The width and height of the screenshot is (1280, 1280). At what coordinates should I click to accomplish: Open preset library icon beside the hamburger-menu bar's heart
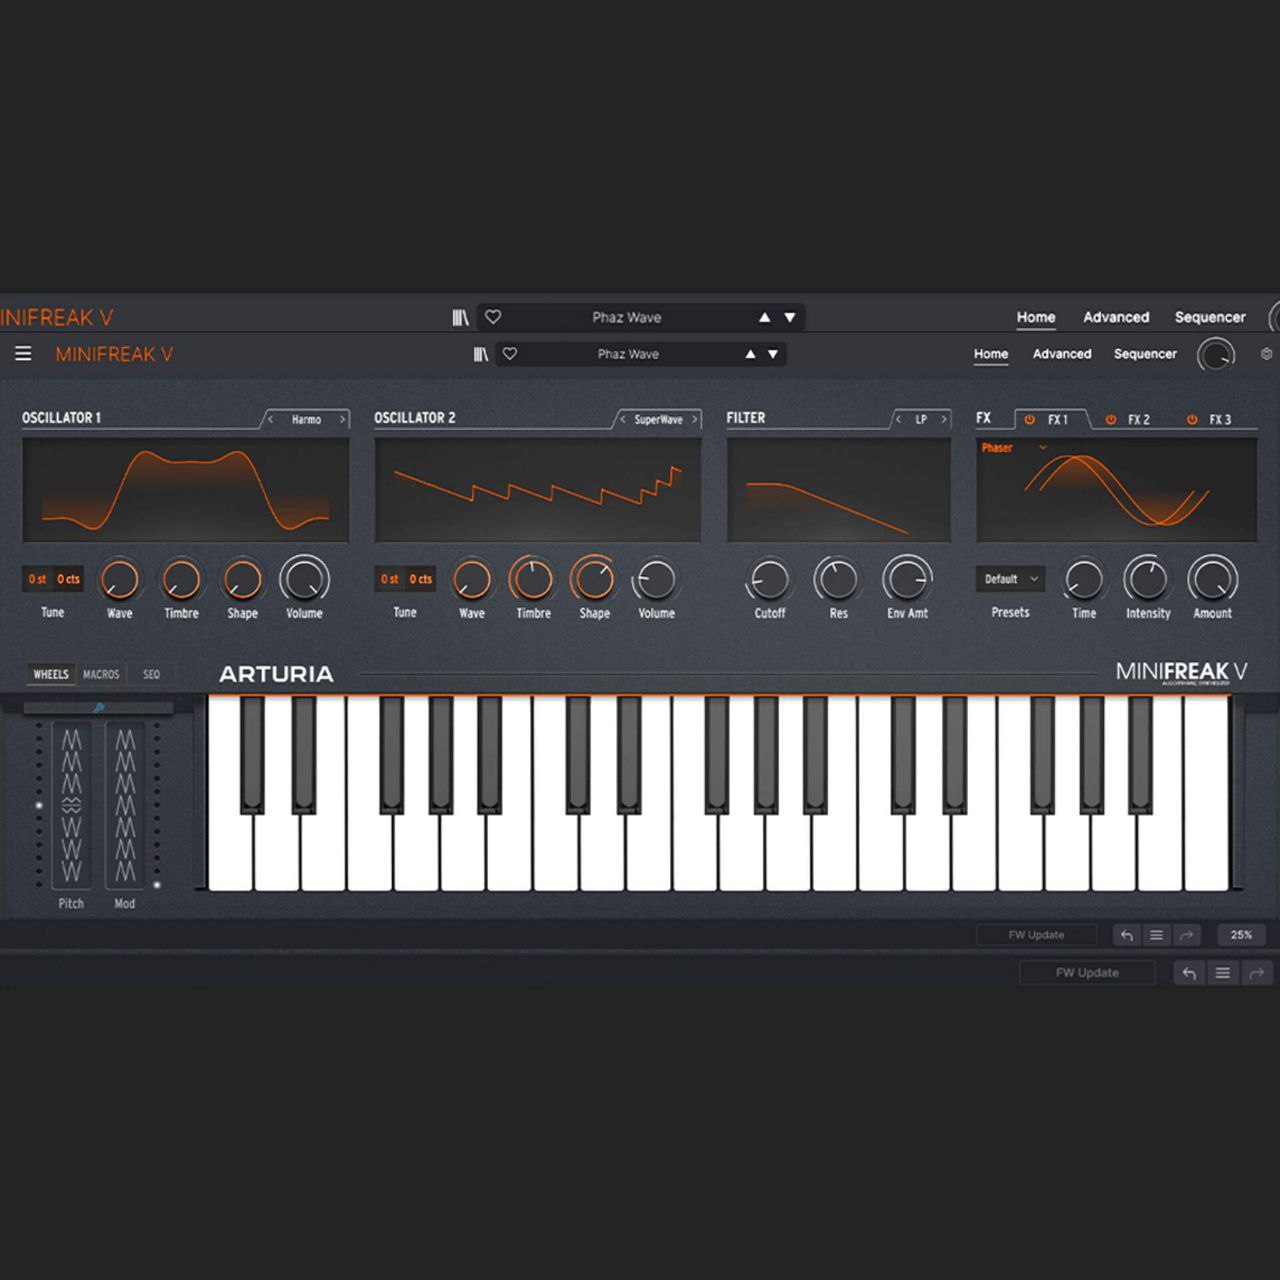(481, 354)
